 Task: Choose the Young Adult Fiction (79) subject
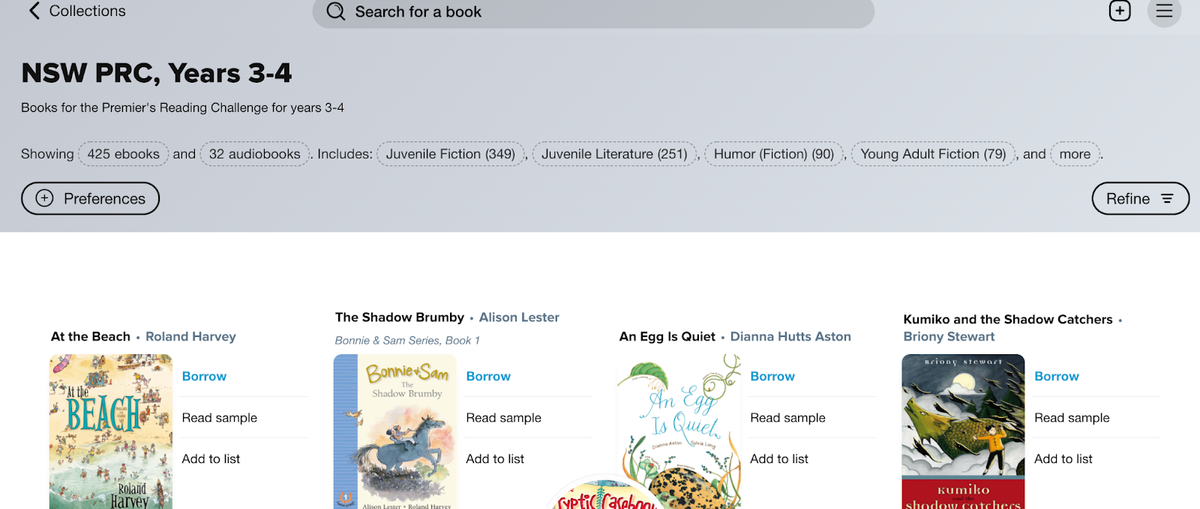point(933,154)
